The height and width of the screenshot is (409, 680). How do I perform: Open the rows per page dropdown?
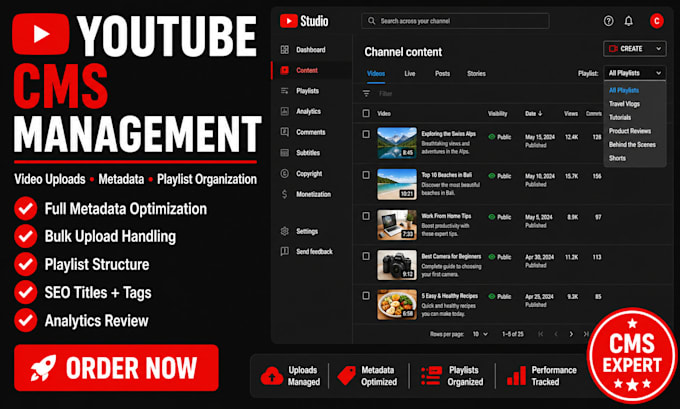[480, 334]
